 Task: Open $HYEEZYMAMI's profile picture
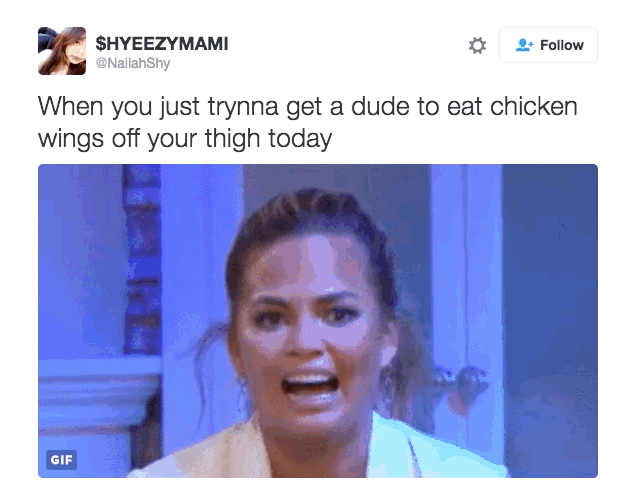point(62,51)
